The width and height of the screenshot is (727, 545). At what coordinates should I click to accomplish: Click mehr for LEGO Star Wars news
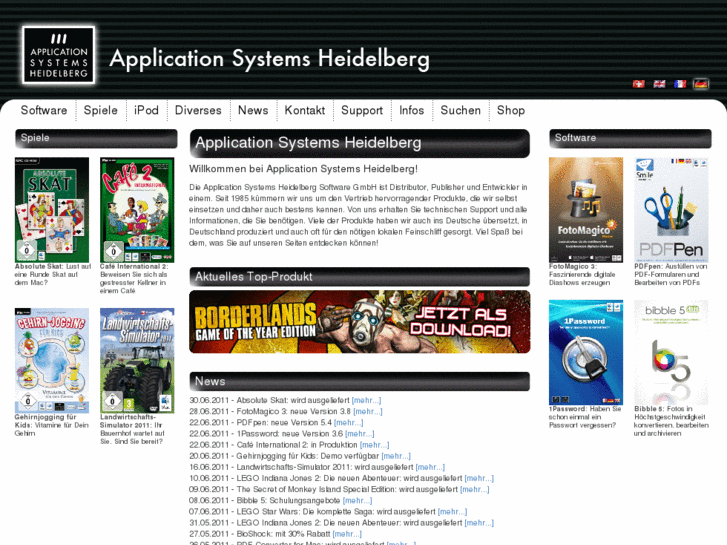click(x=453, y=512)
